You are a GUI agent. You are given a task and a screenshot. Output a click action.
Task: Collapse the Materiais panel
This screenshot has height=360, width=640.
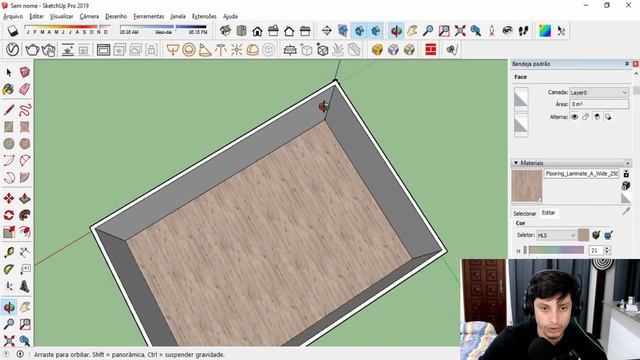coord(516,163)
